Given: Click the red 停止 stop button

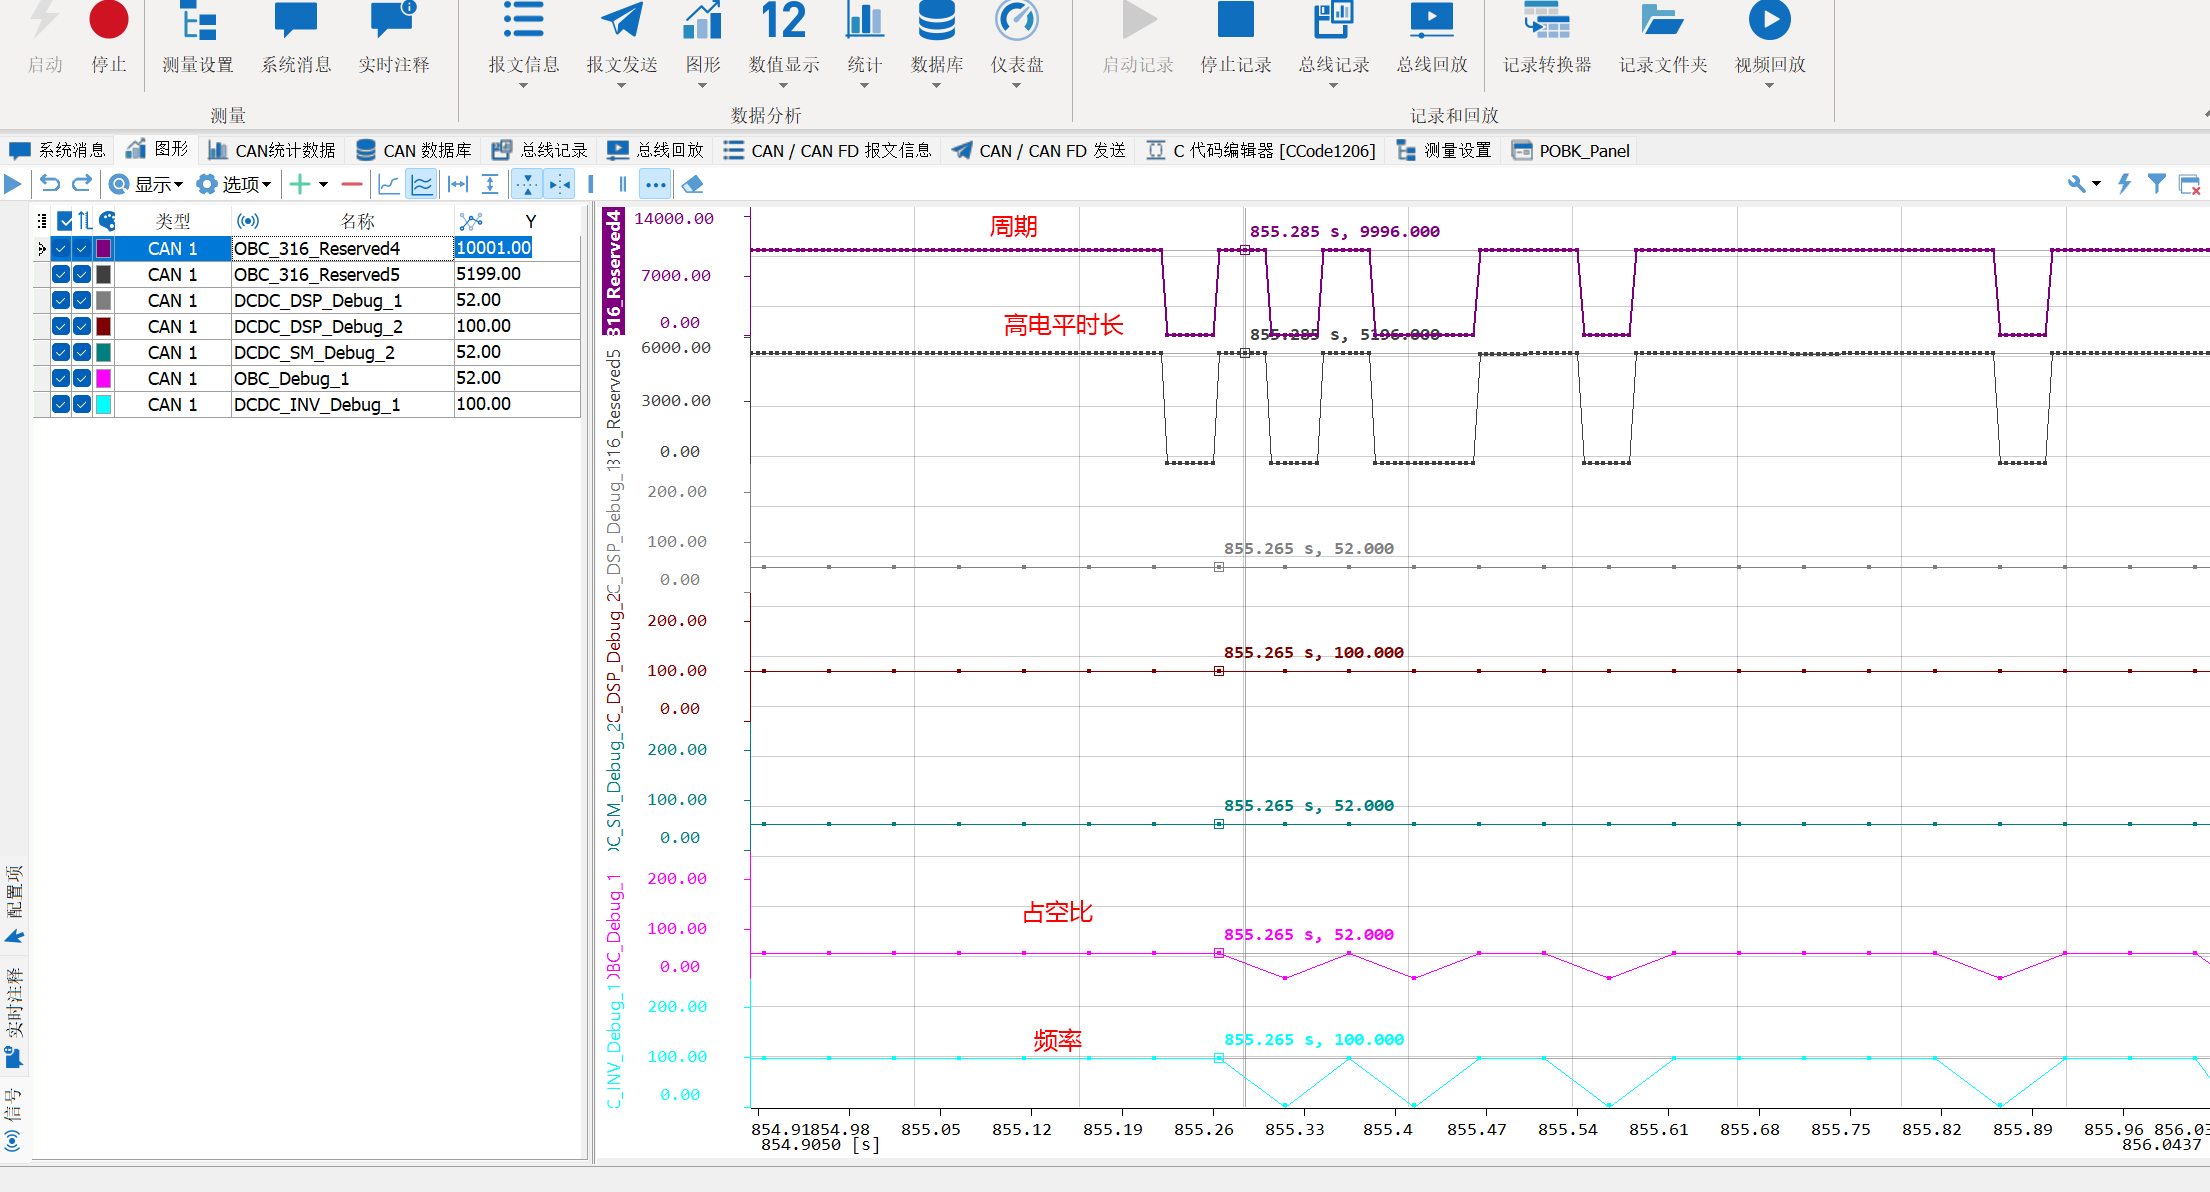Looking at the screenshot, I should [108, 22].
